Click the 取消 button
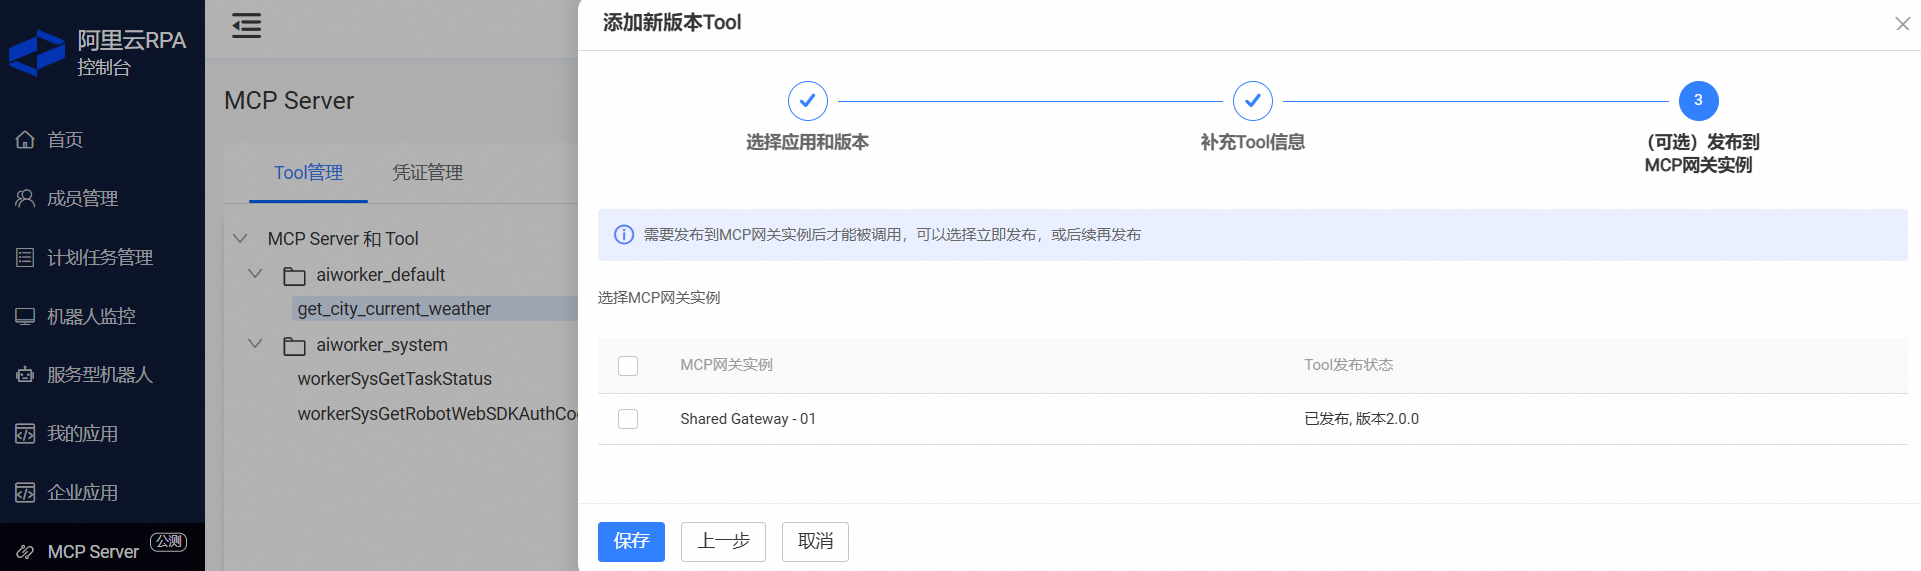 [x=815, y=542]
